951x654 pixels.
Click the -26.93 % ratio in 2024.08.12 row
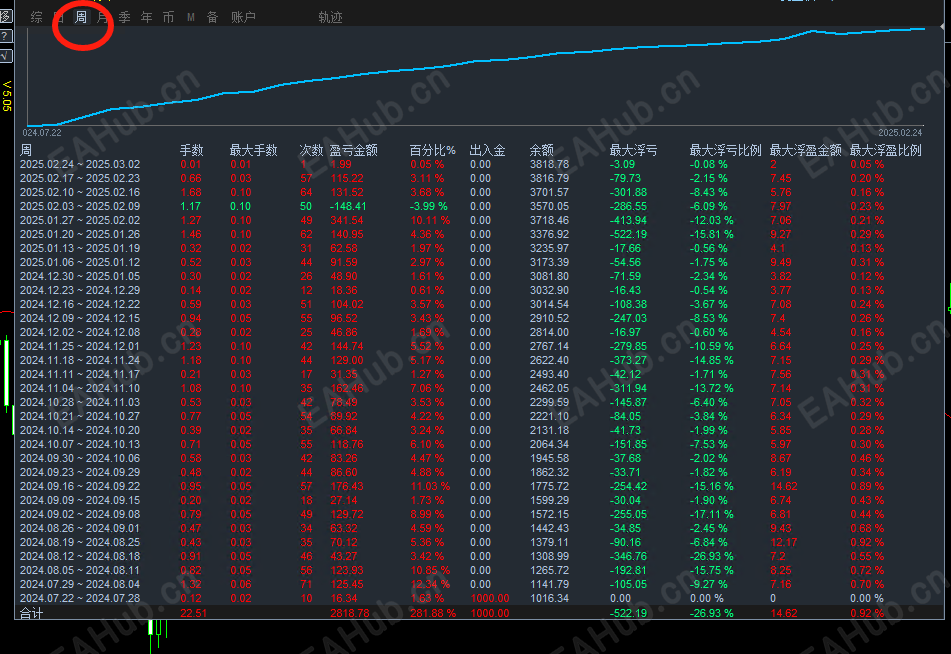tap(711, 556)
